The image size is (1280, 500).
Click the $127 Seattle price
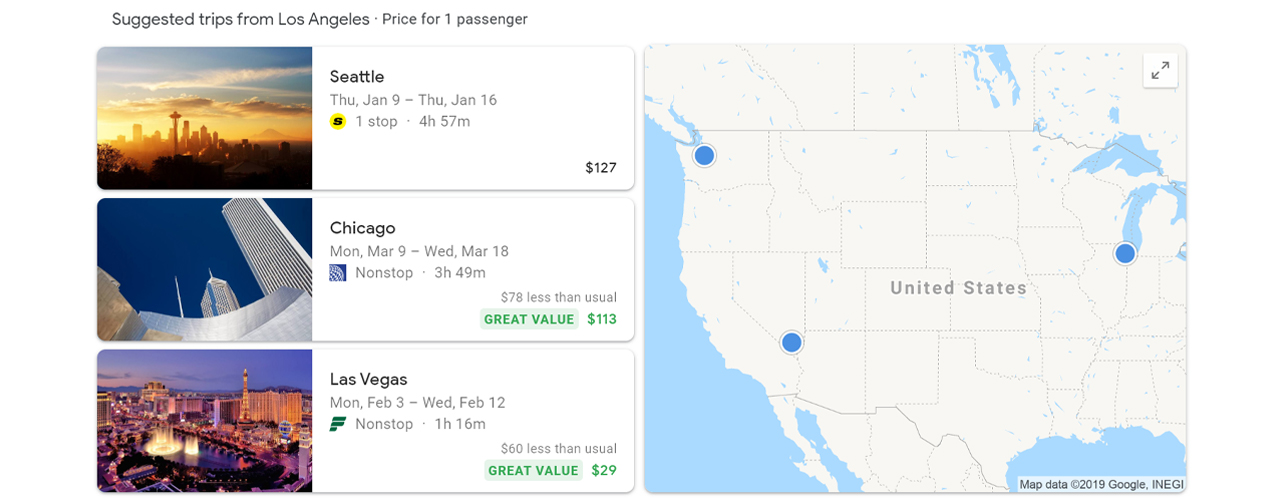coord(601,168)
